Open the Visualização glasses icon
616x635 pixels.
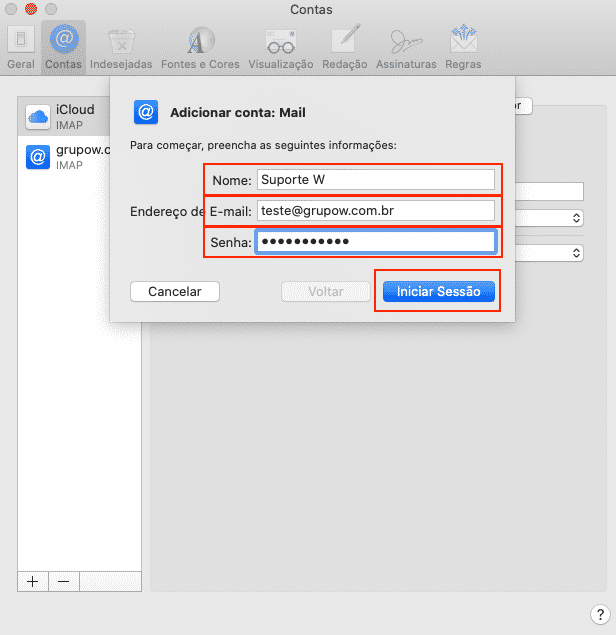click(x=281, y=41)
